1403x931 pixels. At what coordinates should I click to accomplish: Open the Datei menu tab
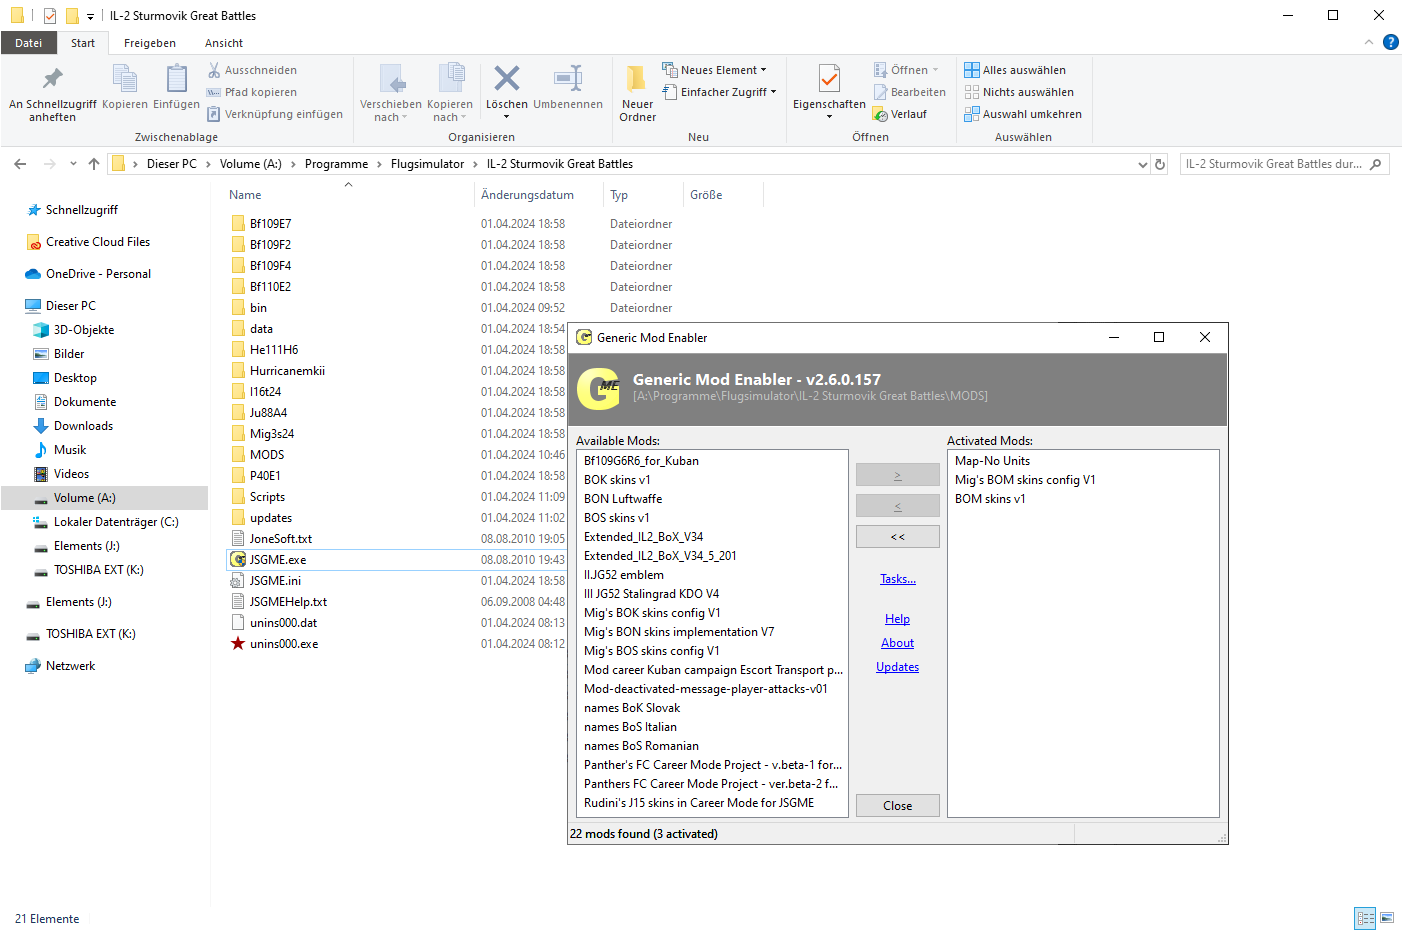pyautogui.click(x=29, y=43)
